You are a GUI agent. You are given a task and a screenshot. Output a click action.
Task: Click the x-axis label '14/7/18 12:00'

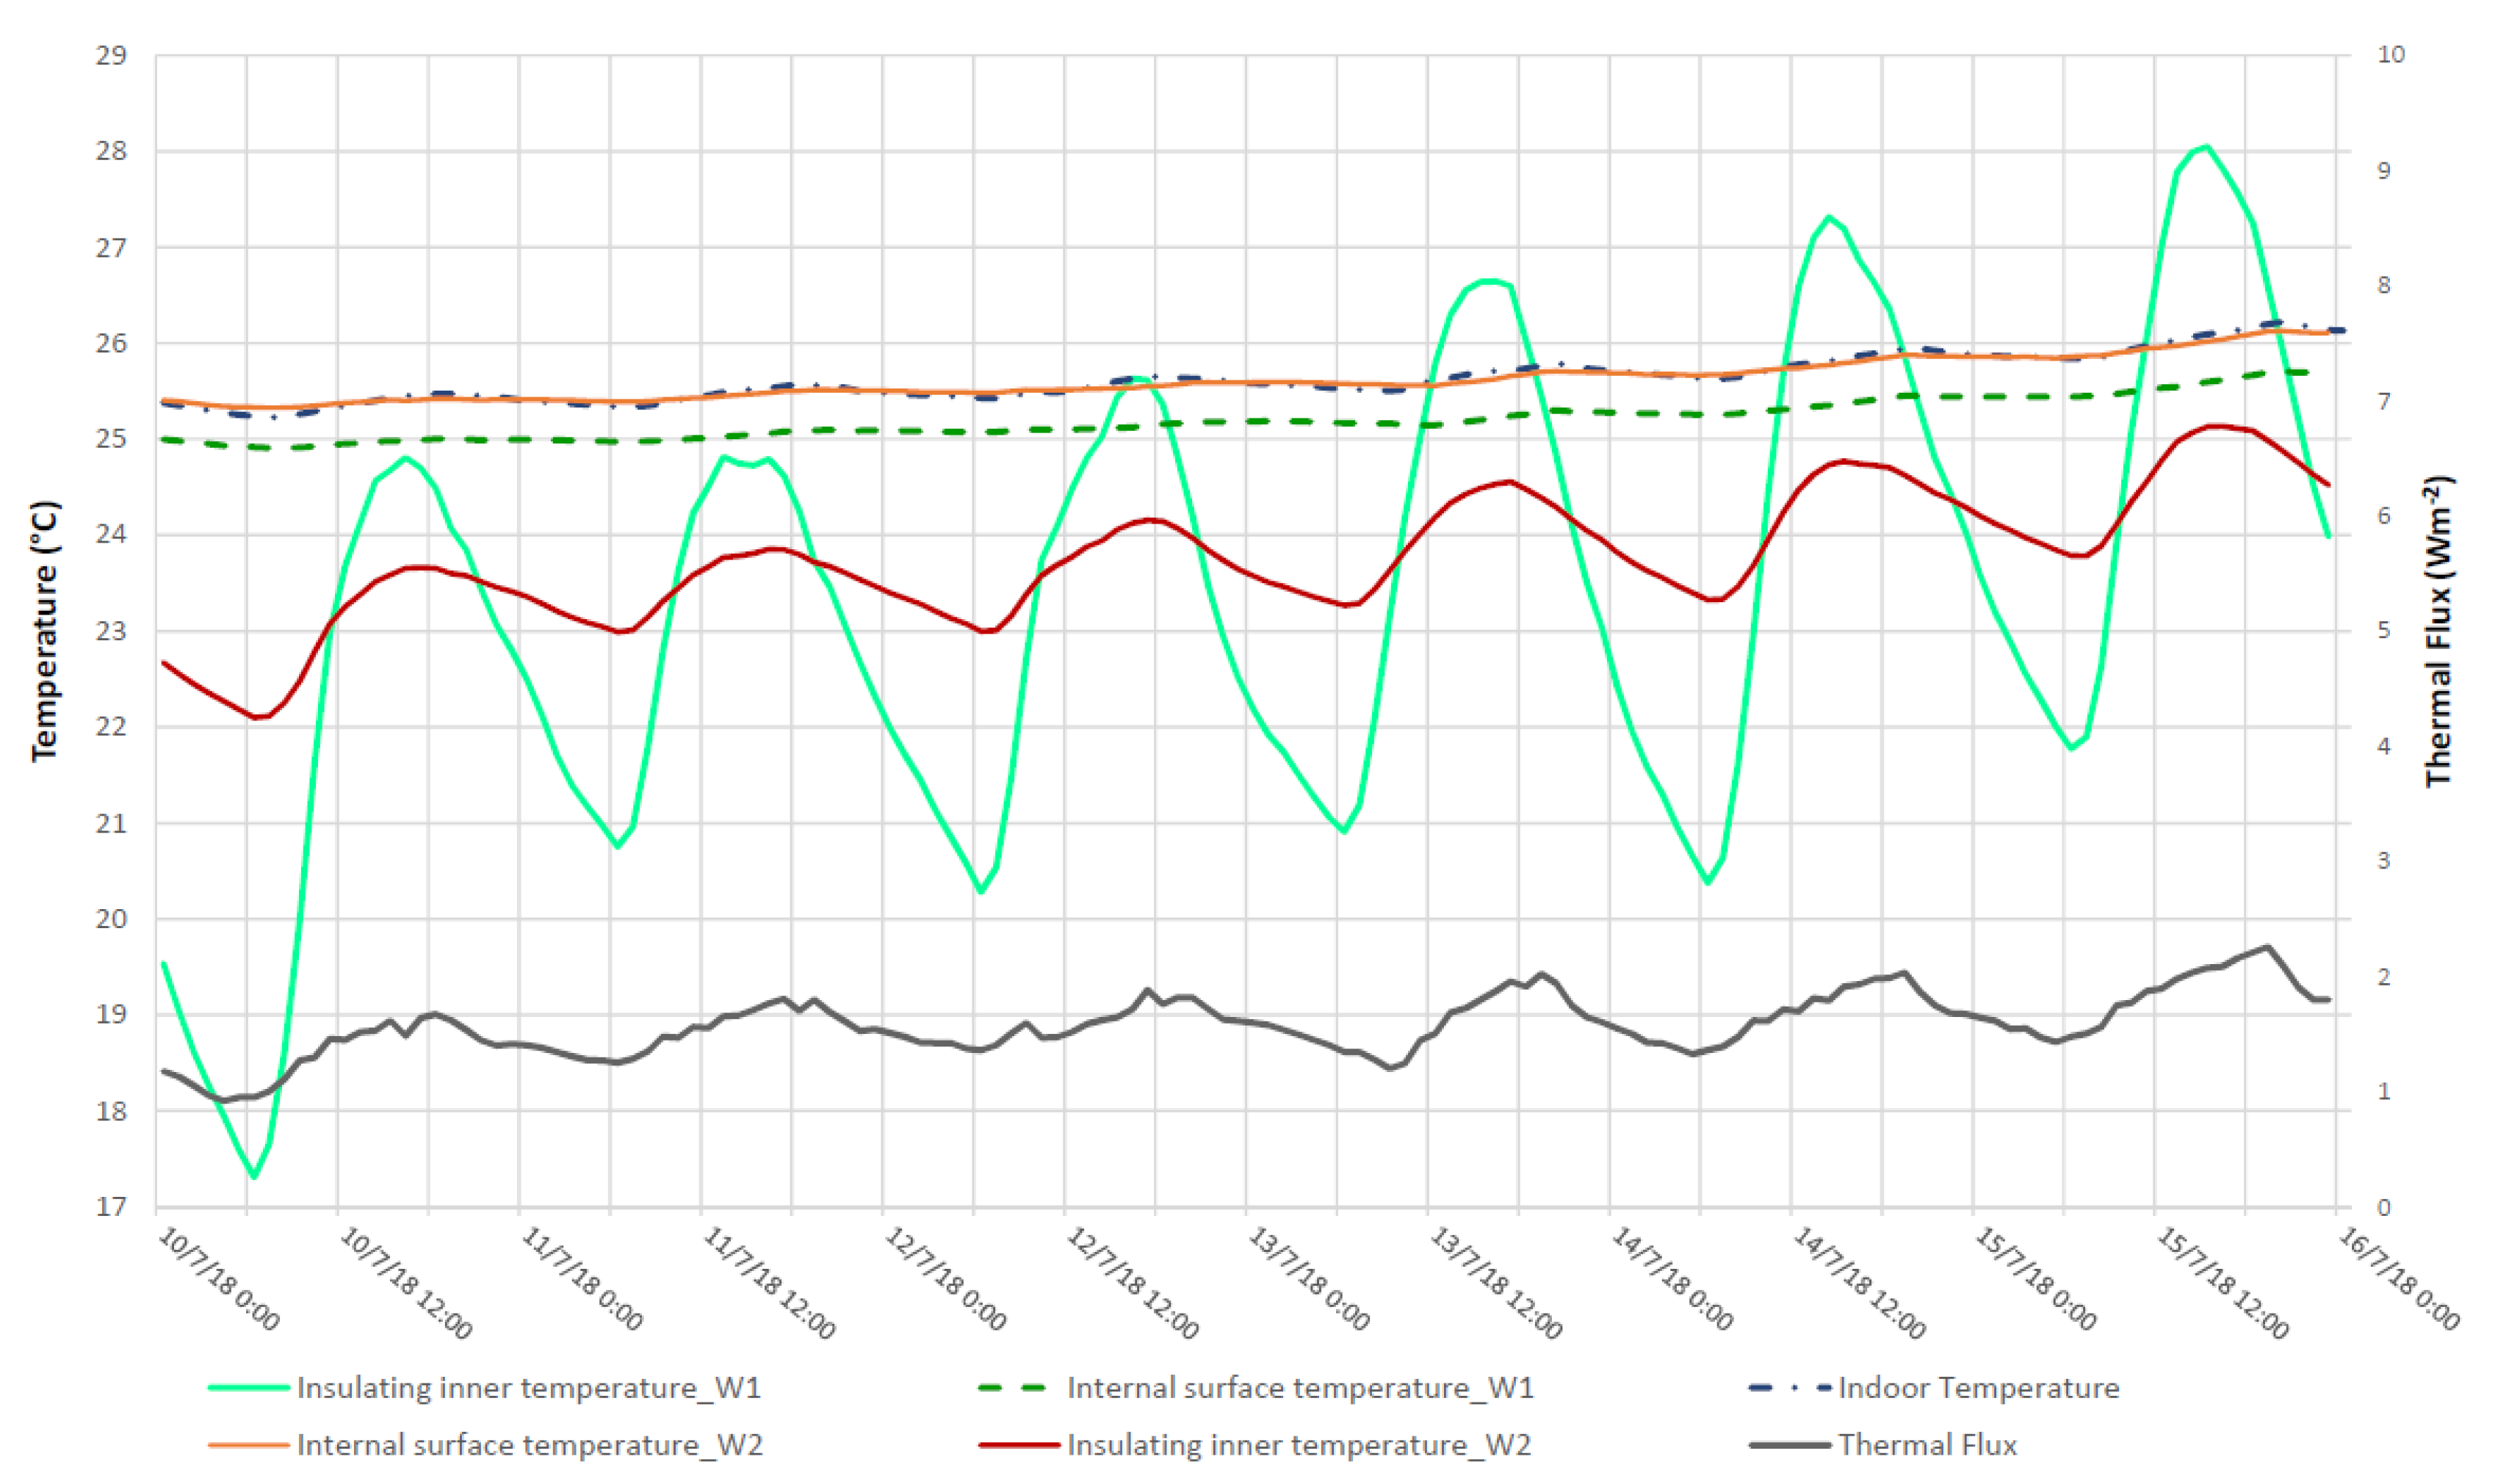click(x=1858, y=1283)
